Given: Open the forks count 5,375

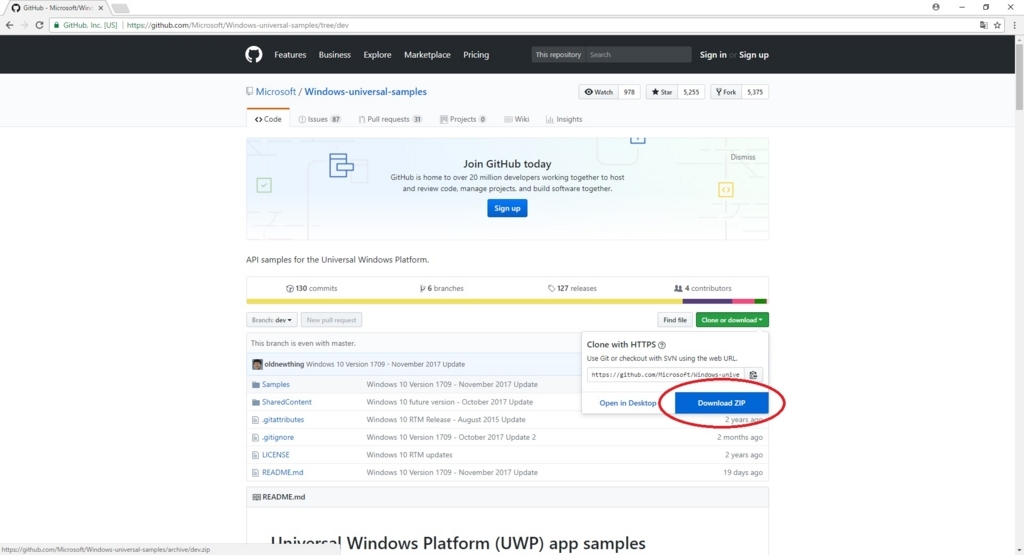Looking at the screenshot, I should coord(755,92).
